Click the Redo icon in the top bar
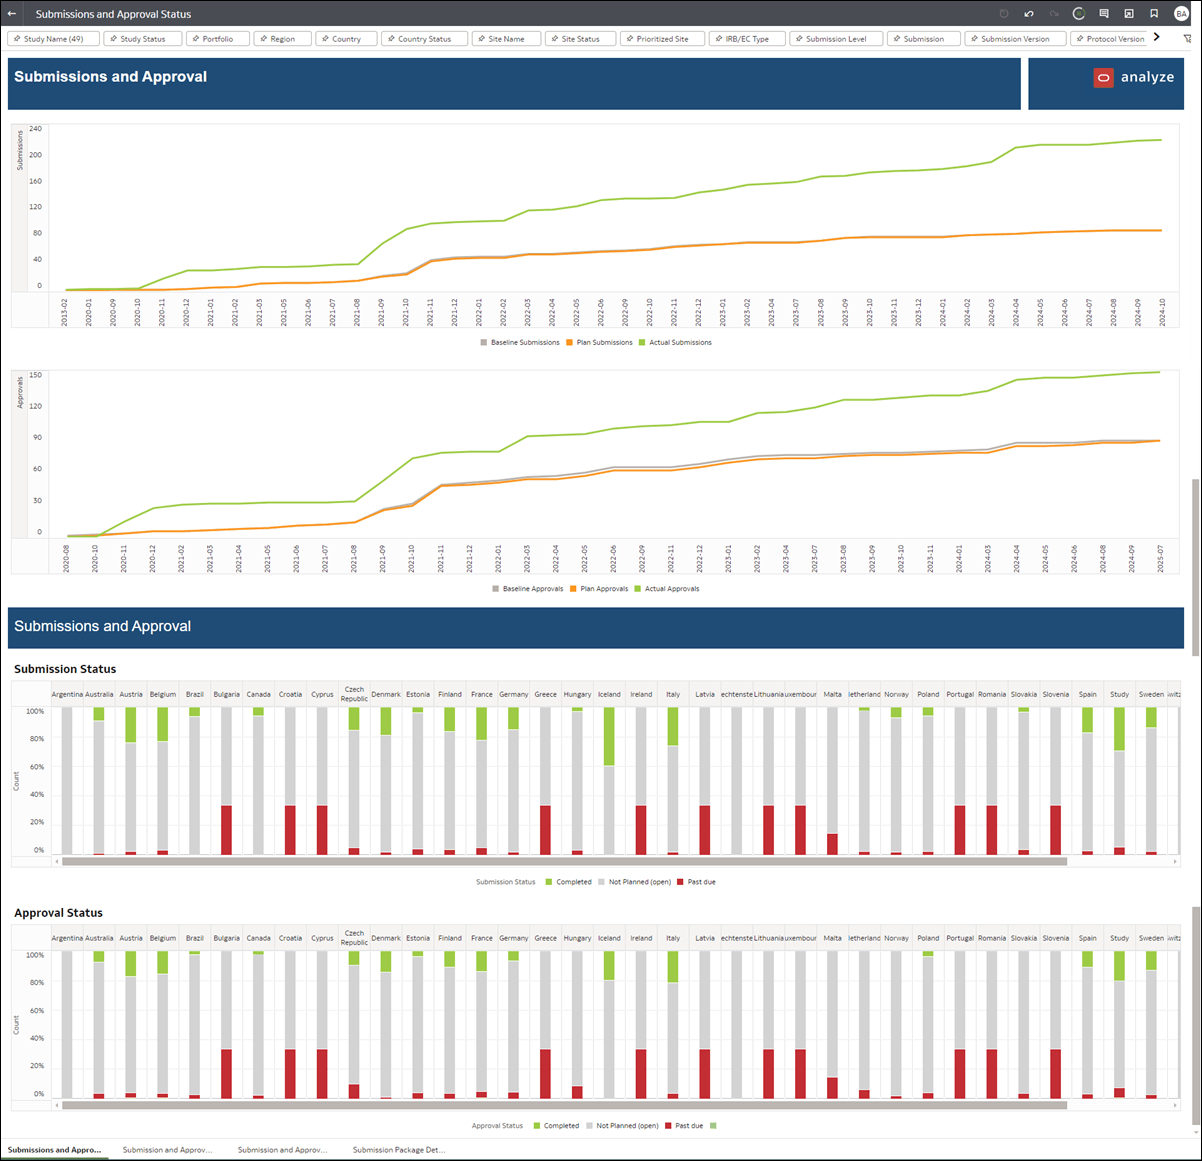This screenshot has width=1202, height=1161. pyautogui.click(x=1053, y=13)
